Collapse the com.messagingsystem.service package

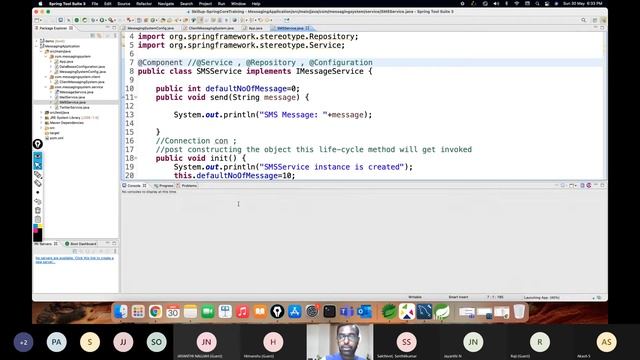46,87
